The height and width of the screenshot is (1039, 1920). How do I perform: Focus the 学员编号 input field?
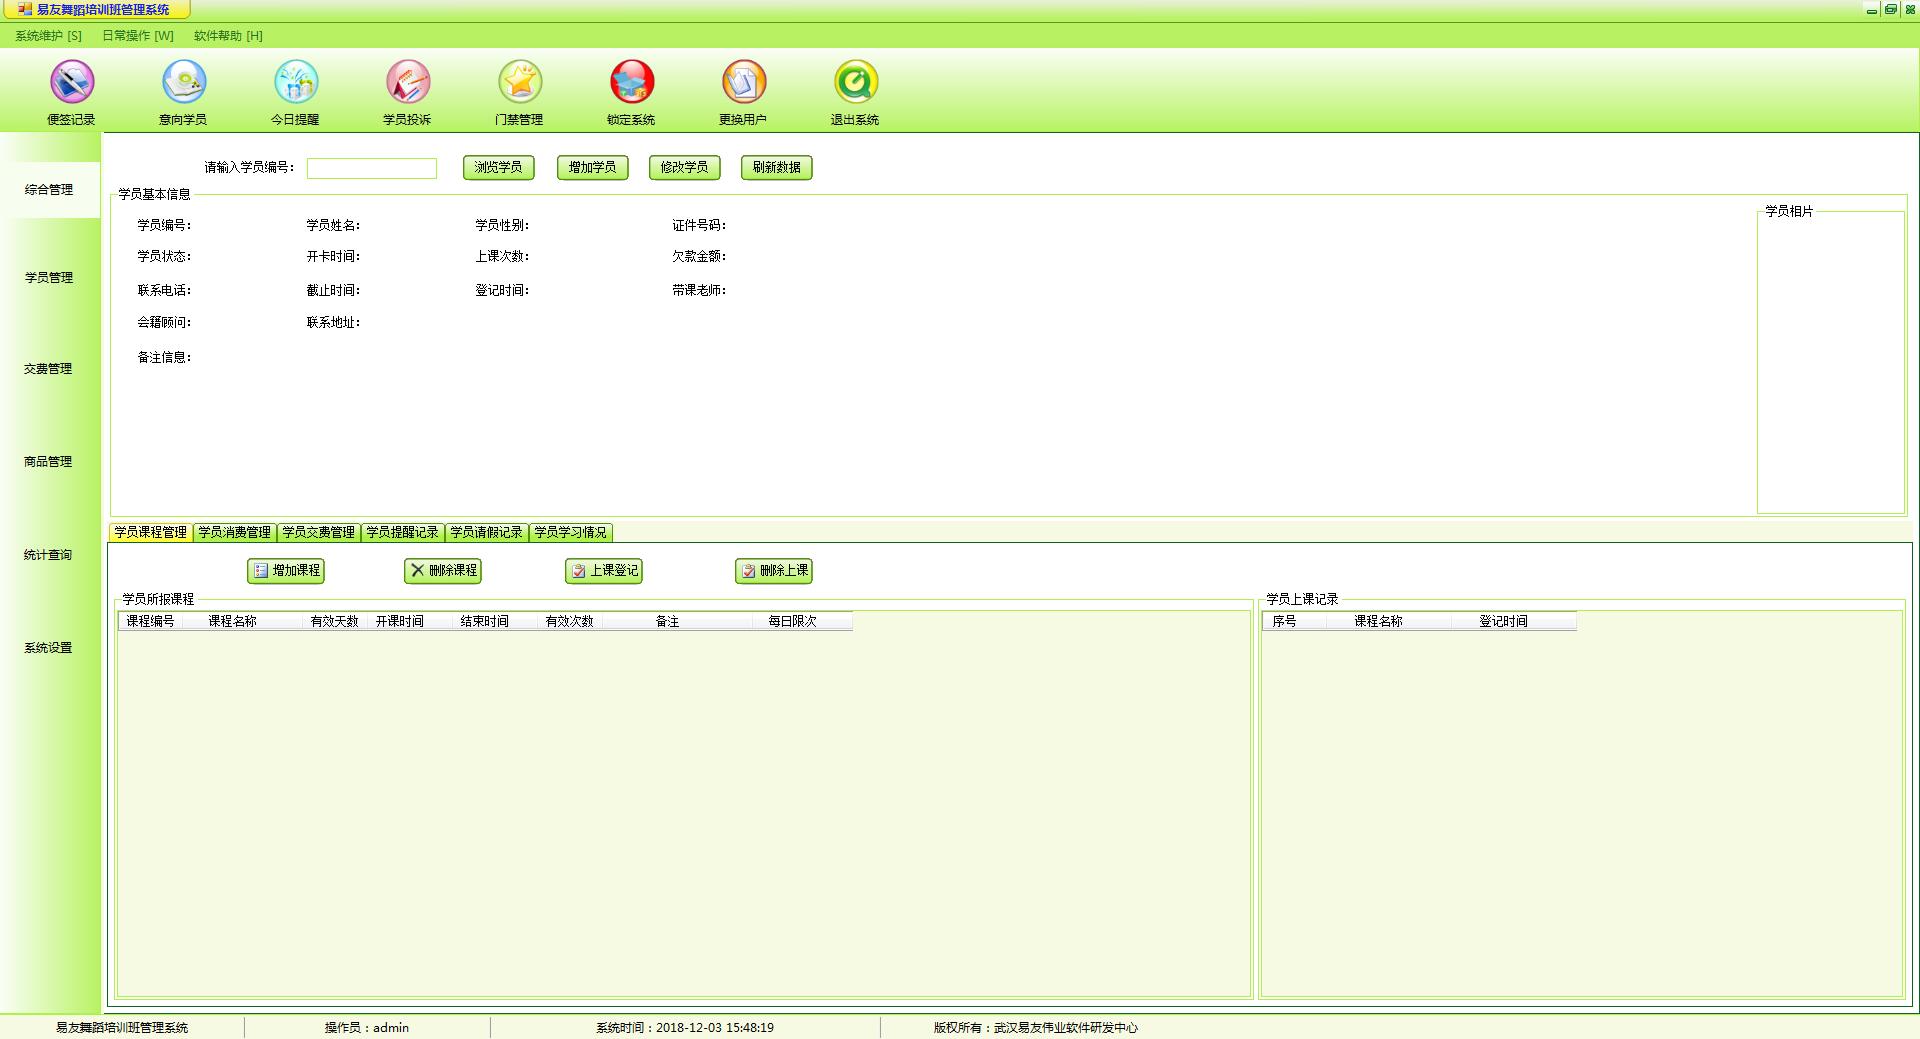pos(372,168)
